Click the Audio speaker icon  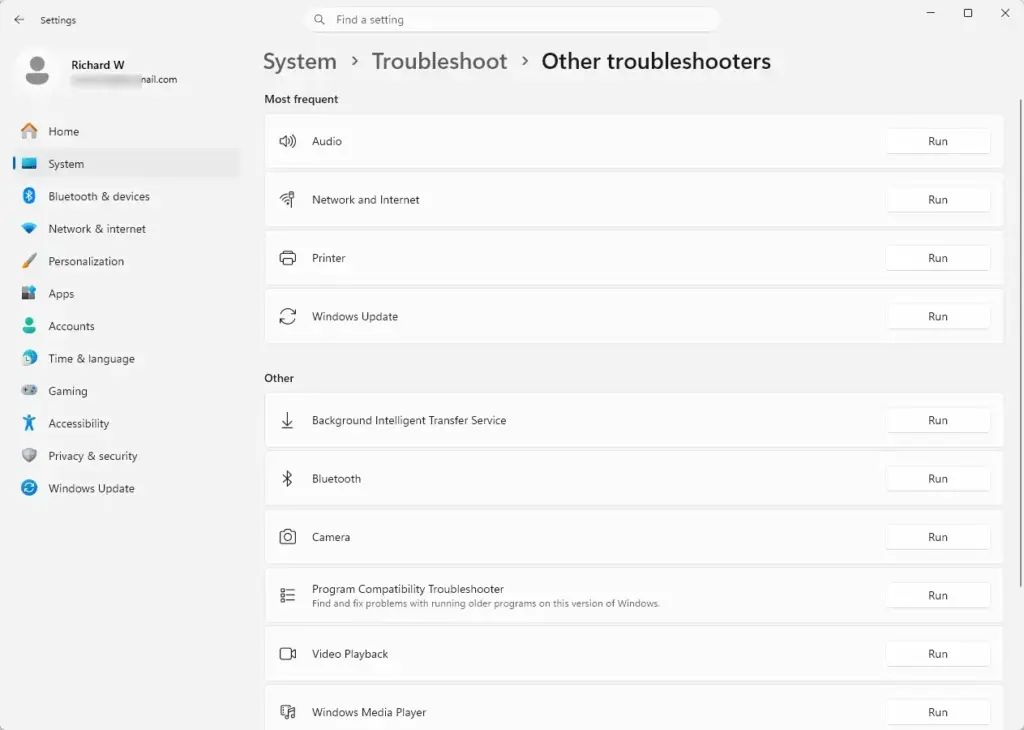click(287, 141)
